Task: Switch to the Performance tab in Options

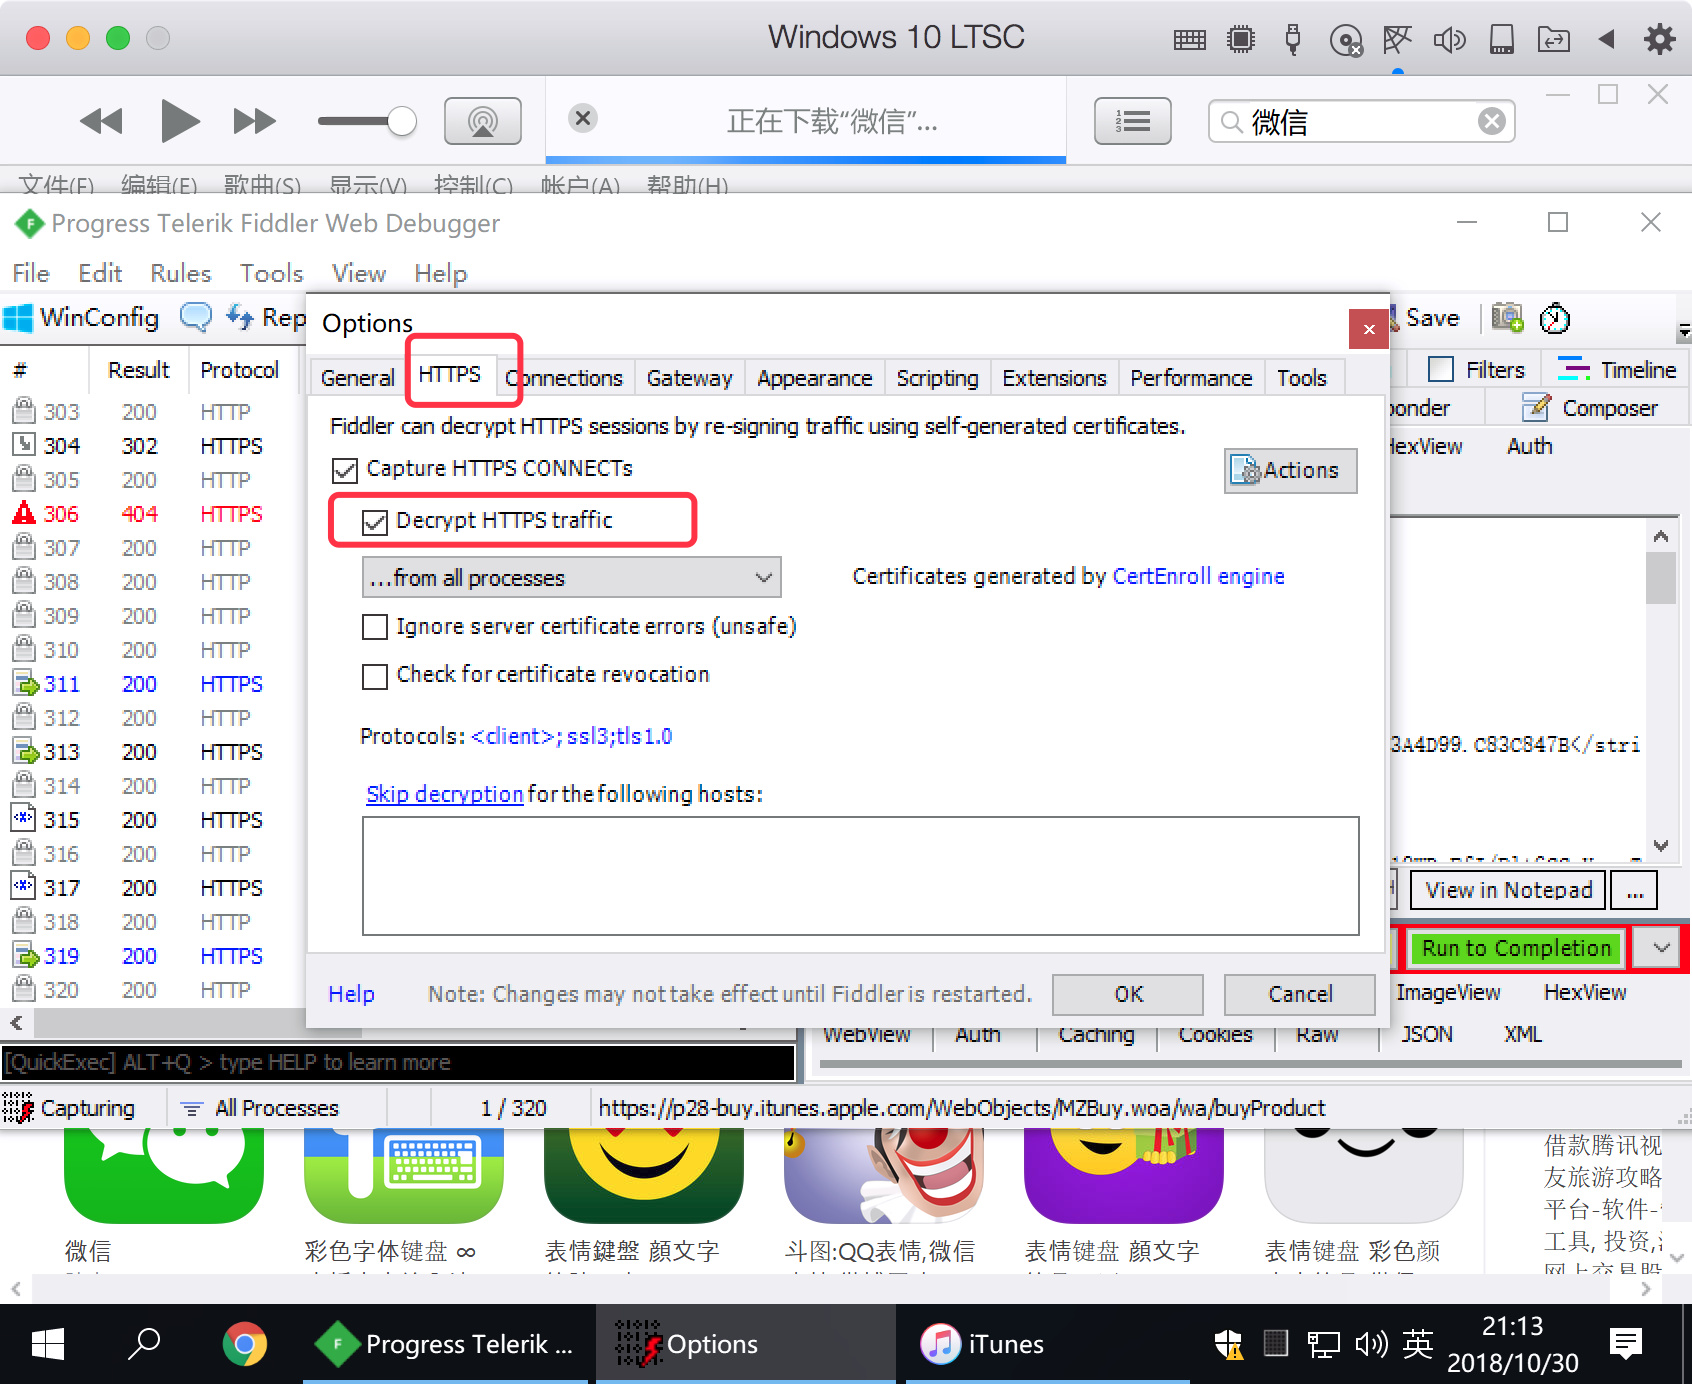Action: click(x=1191, y=378)
